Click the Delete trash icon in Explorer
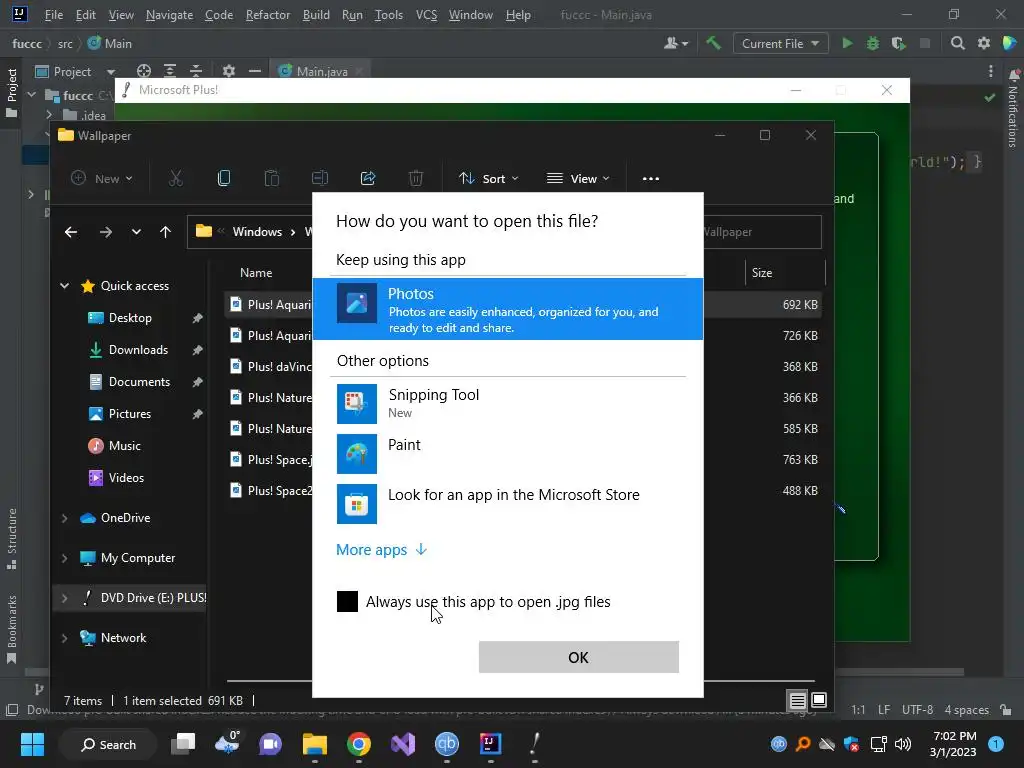Screen dimensions: 1024x768 416,178
